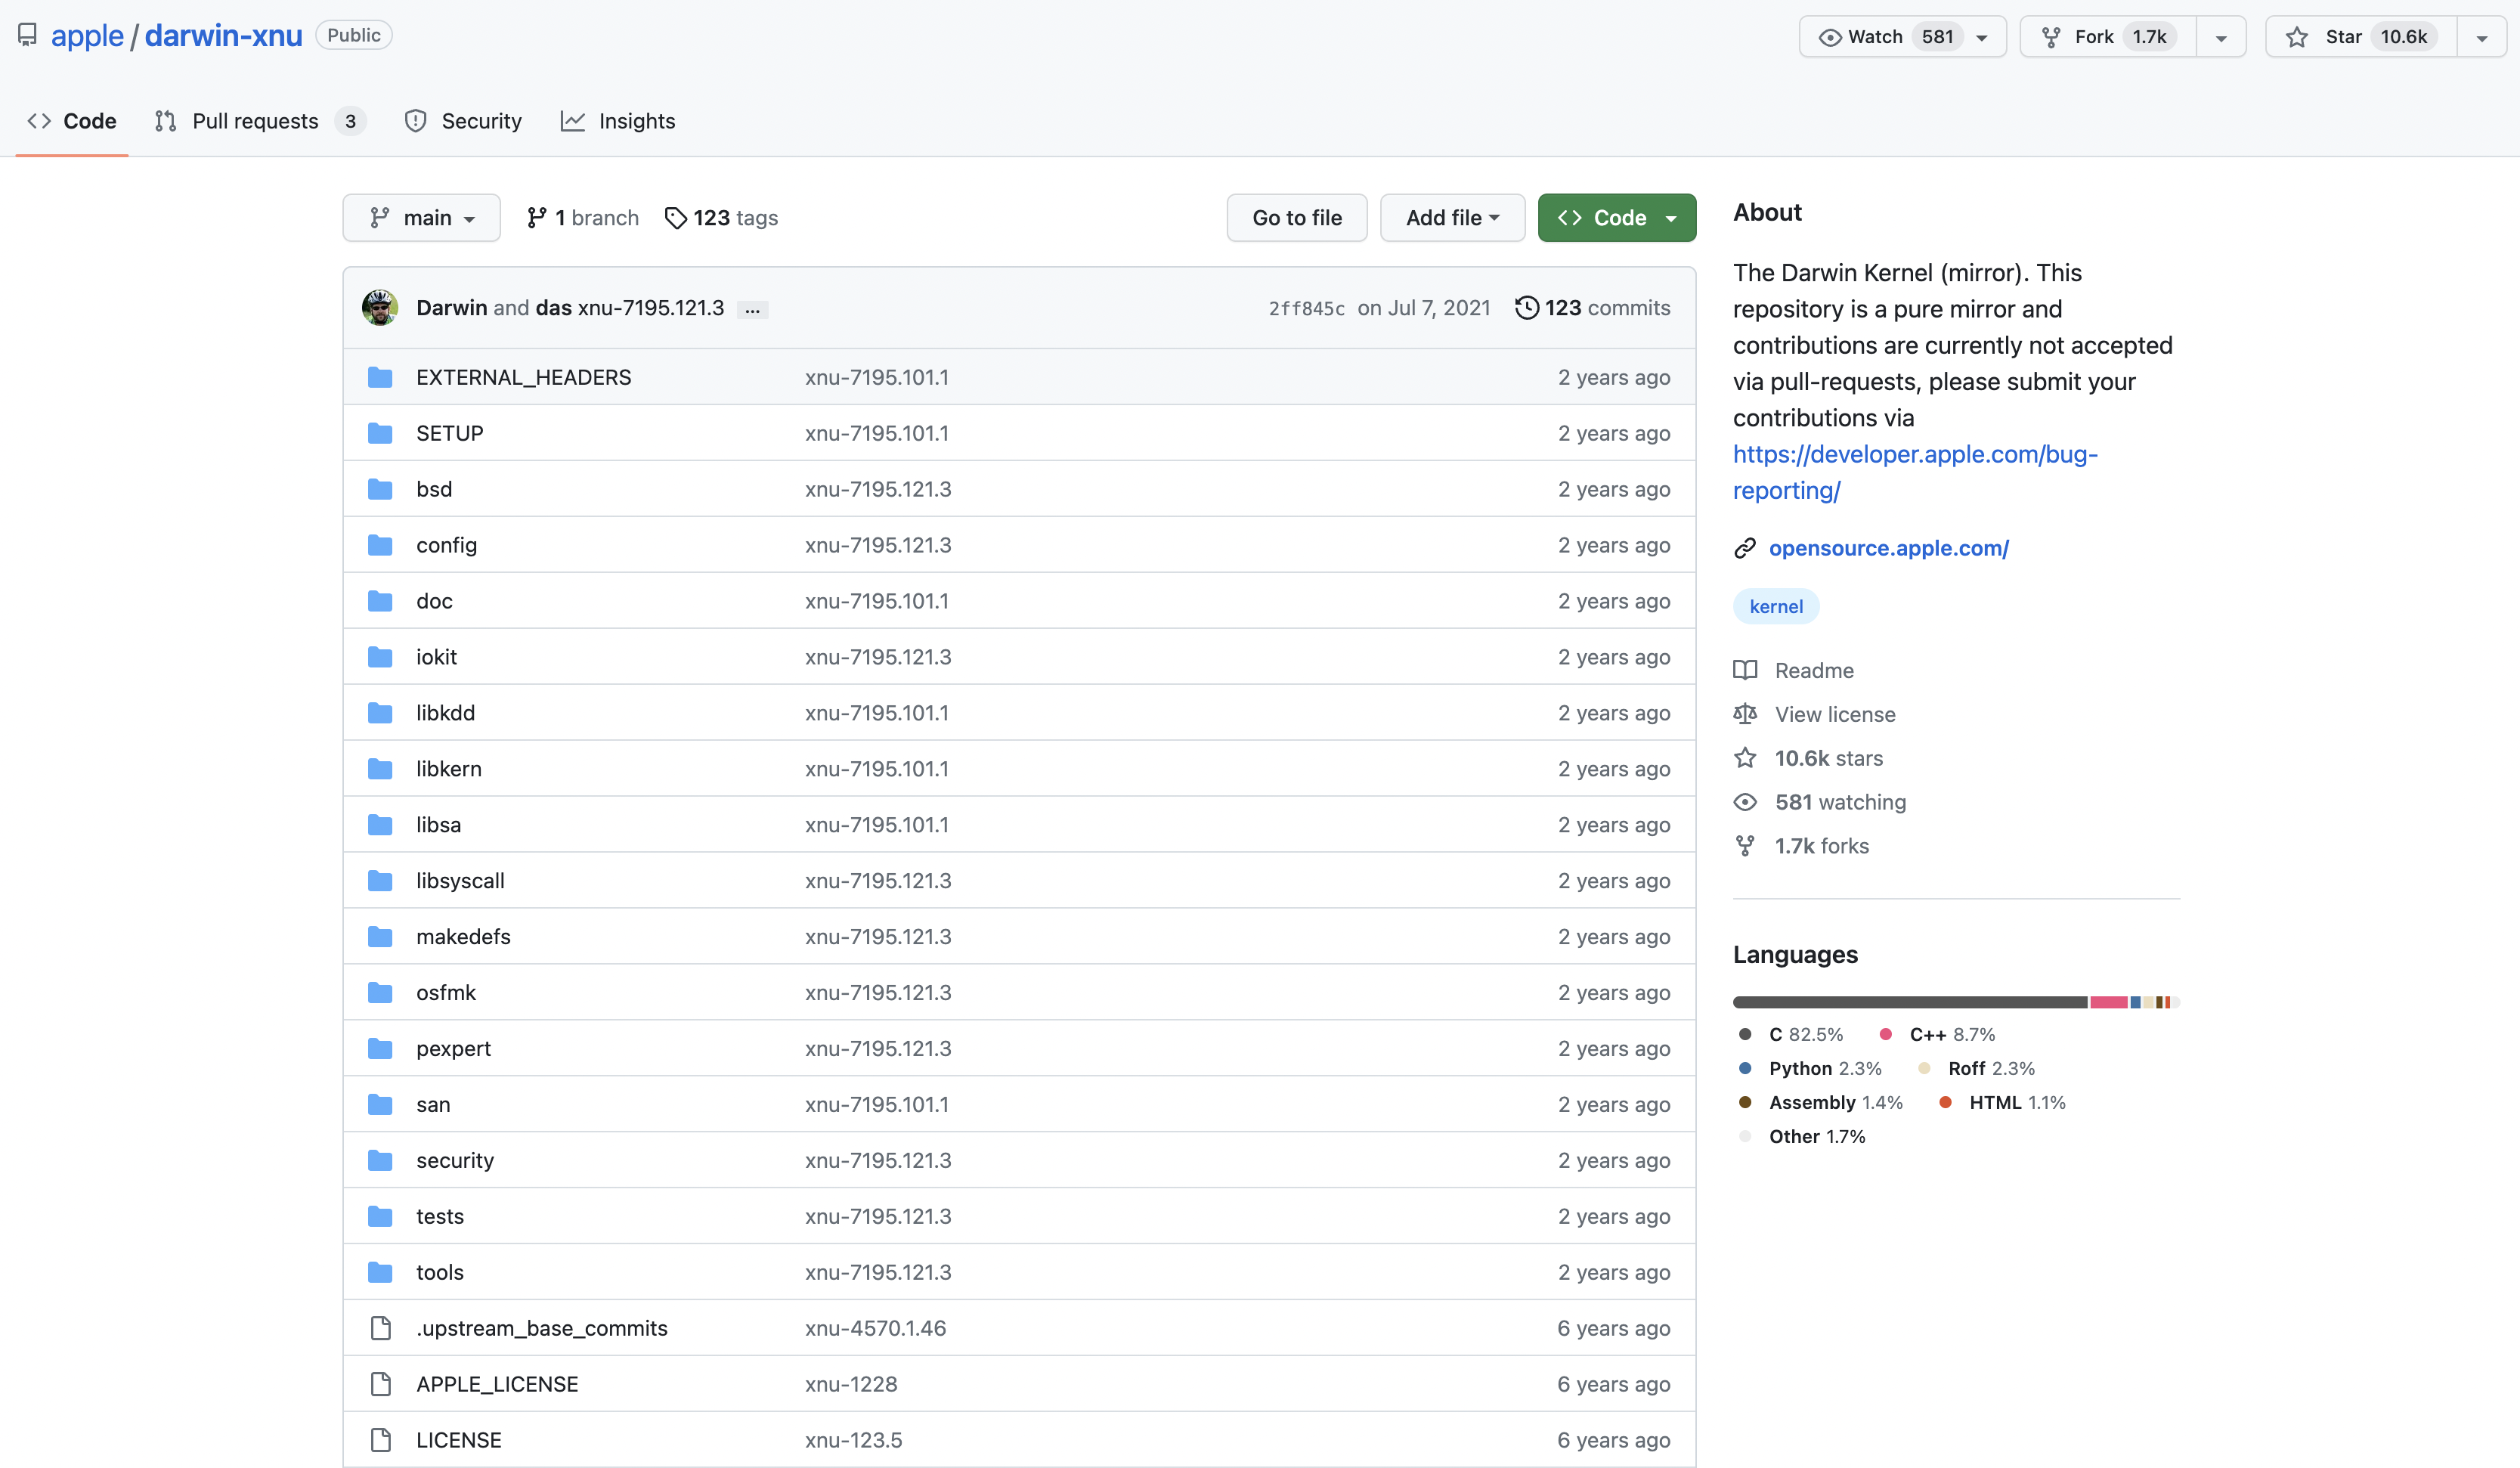Open commit hash 2ff845c
The height and width of the screenshot is (1468, 2520).
click(x=1306, y=309)
